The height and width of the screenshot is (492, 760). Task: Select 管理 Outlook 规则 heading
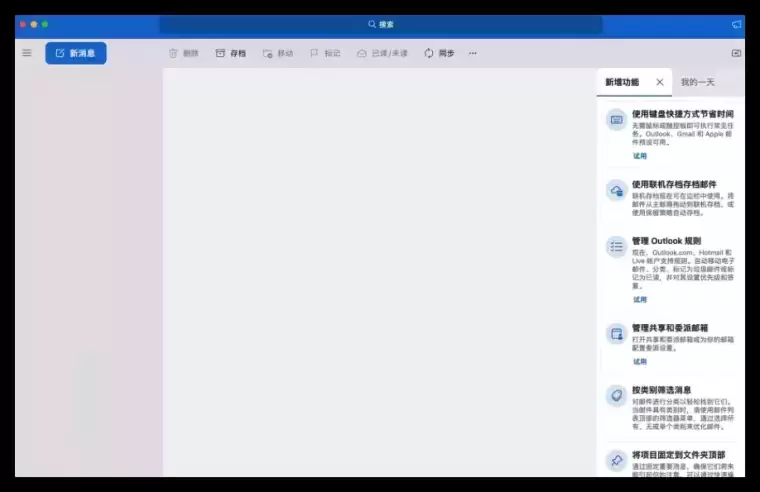point(666,241)
